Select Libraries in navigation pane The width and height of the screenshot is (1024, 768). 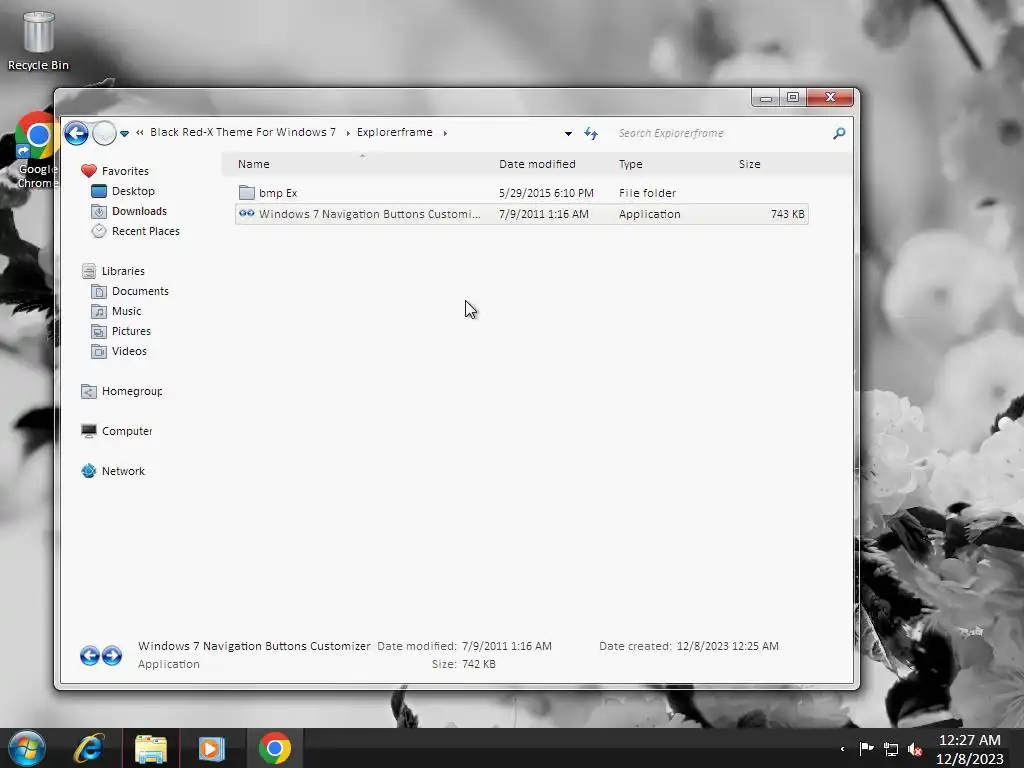click(x=123, y=271)
